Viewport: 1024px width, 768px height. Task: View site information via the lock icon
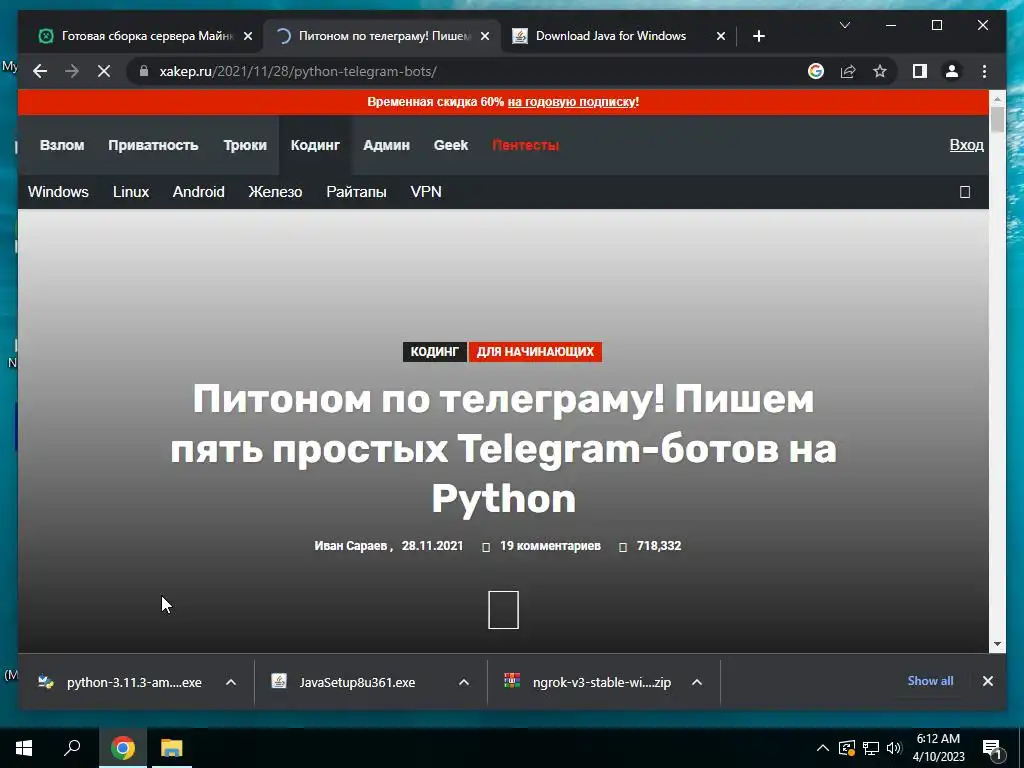(144, 71)
